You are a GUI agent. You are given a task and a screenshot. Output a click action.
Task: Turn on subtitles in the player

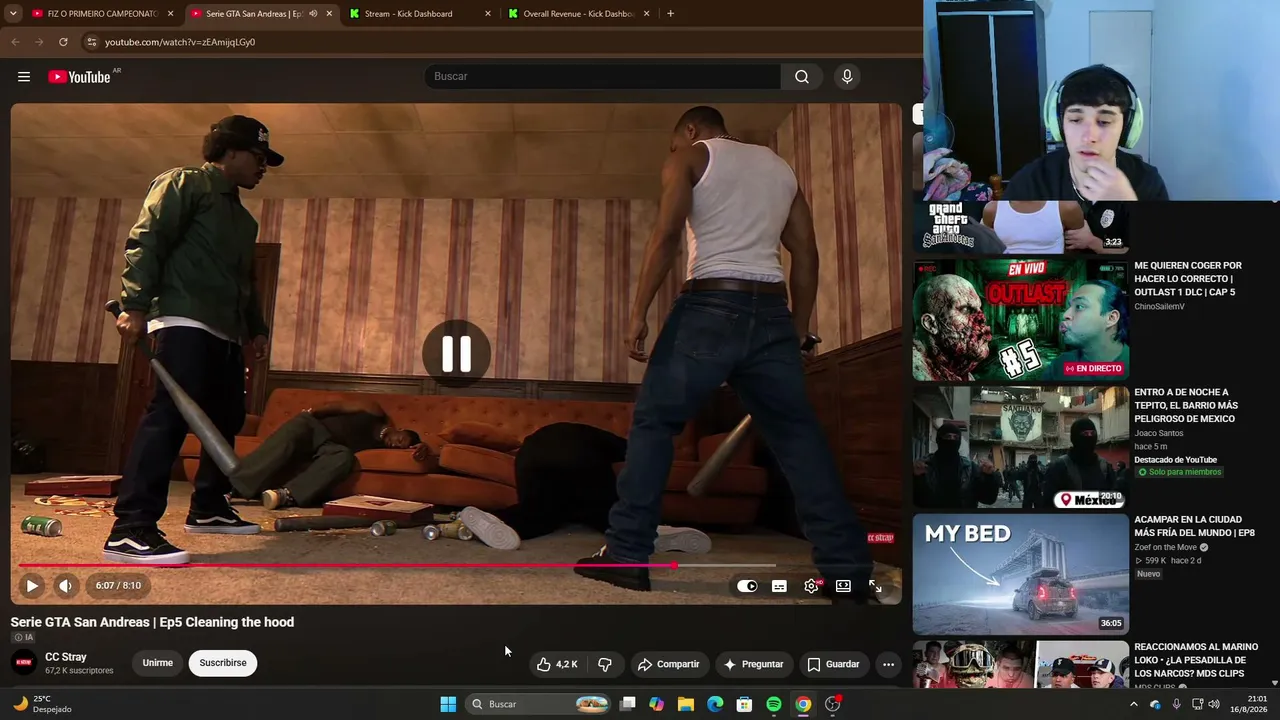pyautogui.click(x=779, y=586)
